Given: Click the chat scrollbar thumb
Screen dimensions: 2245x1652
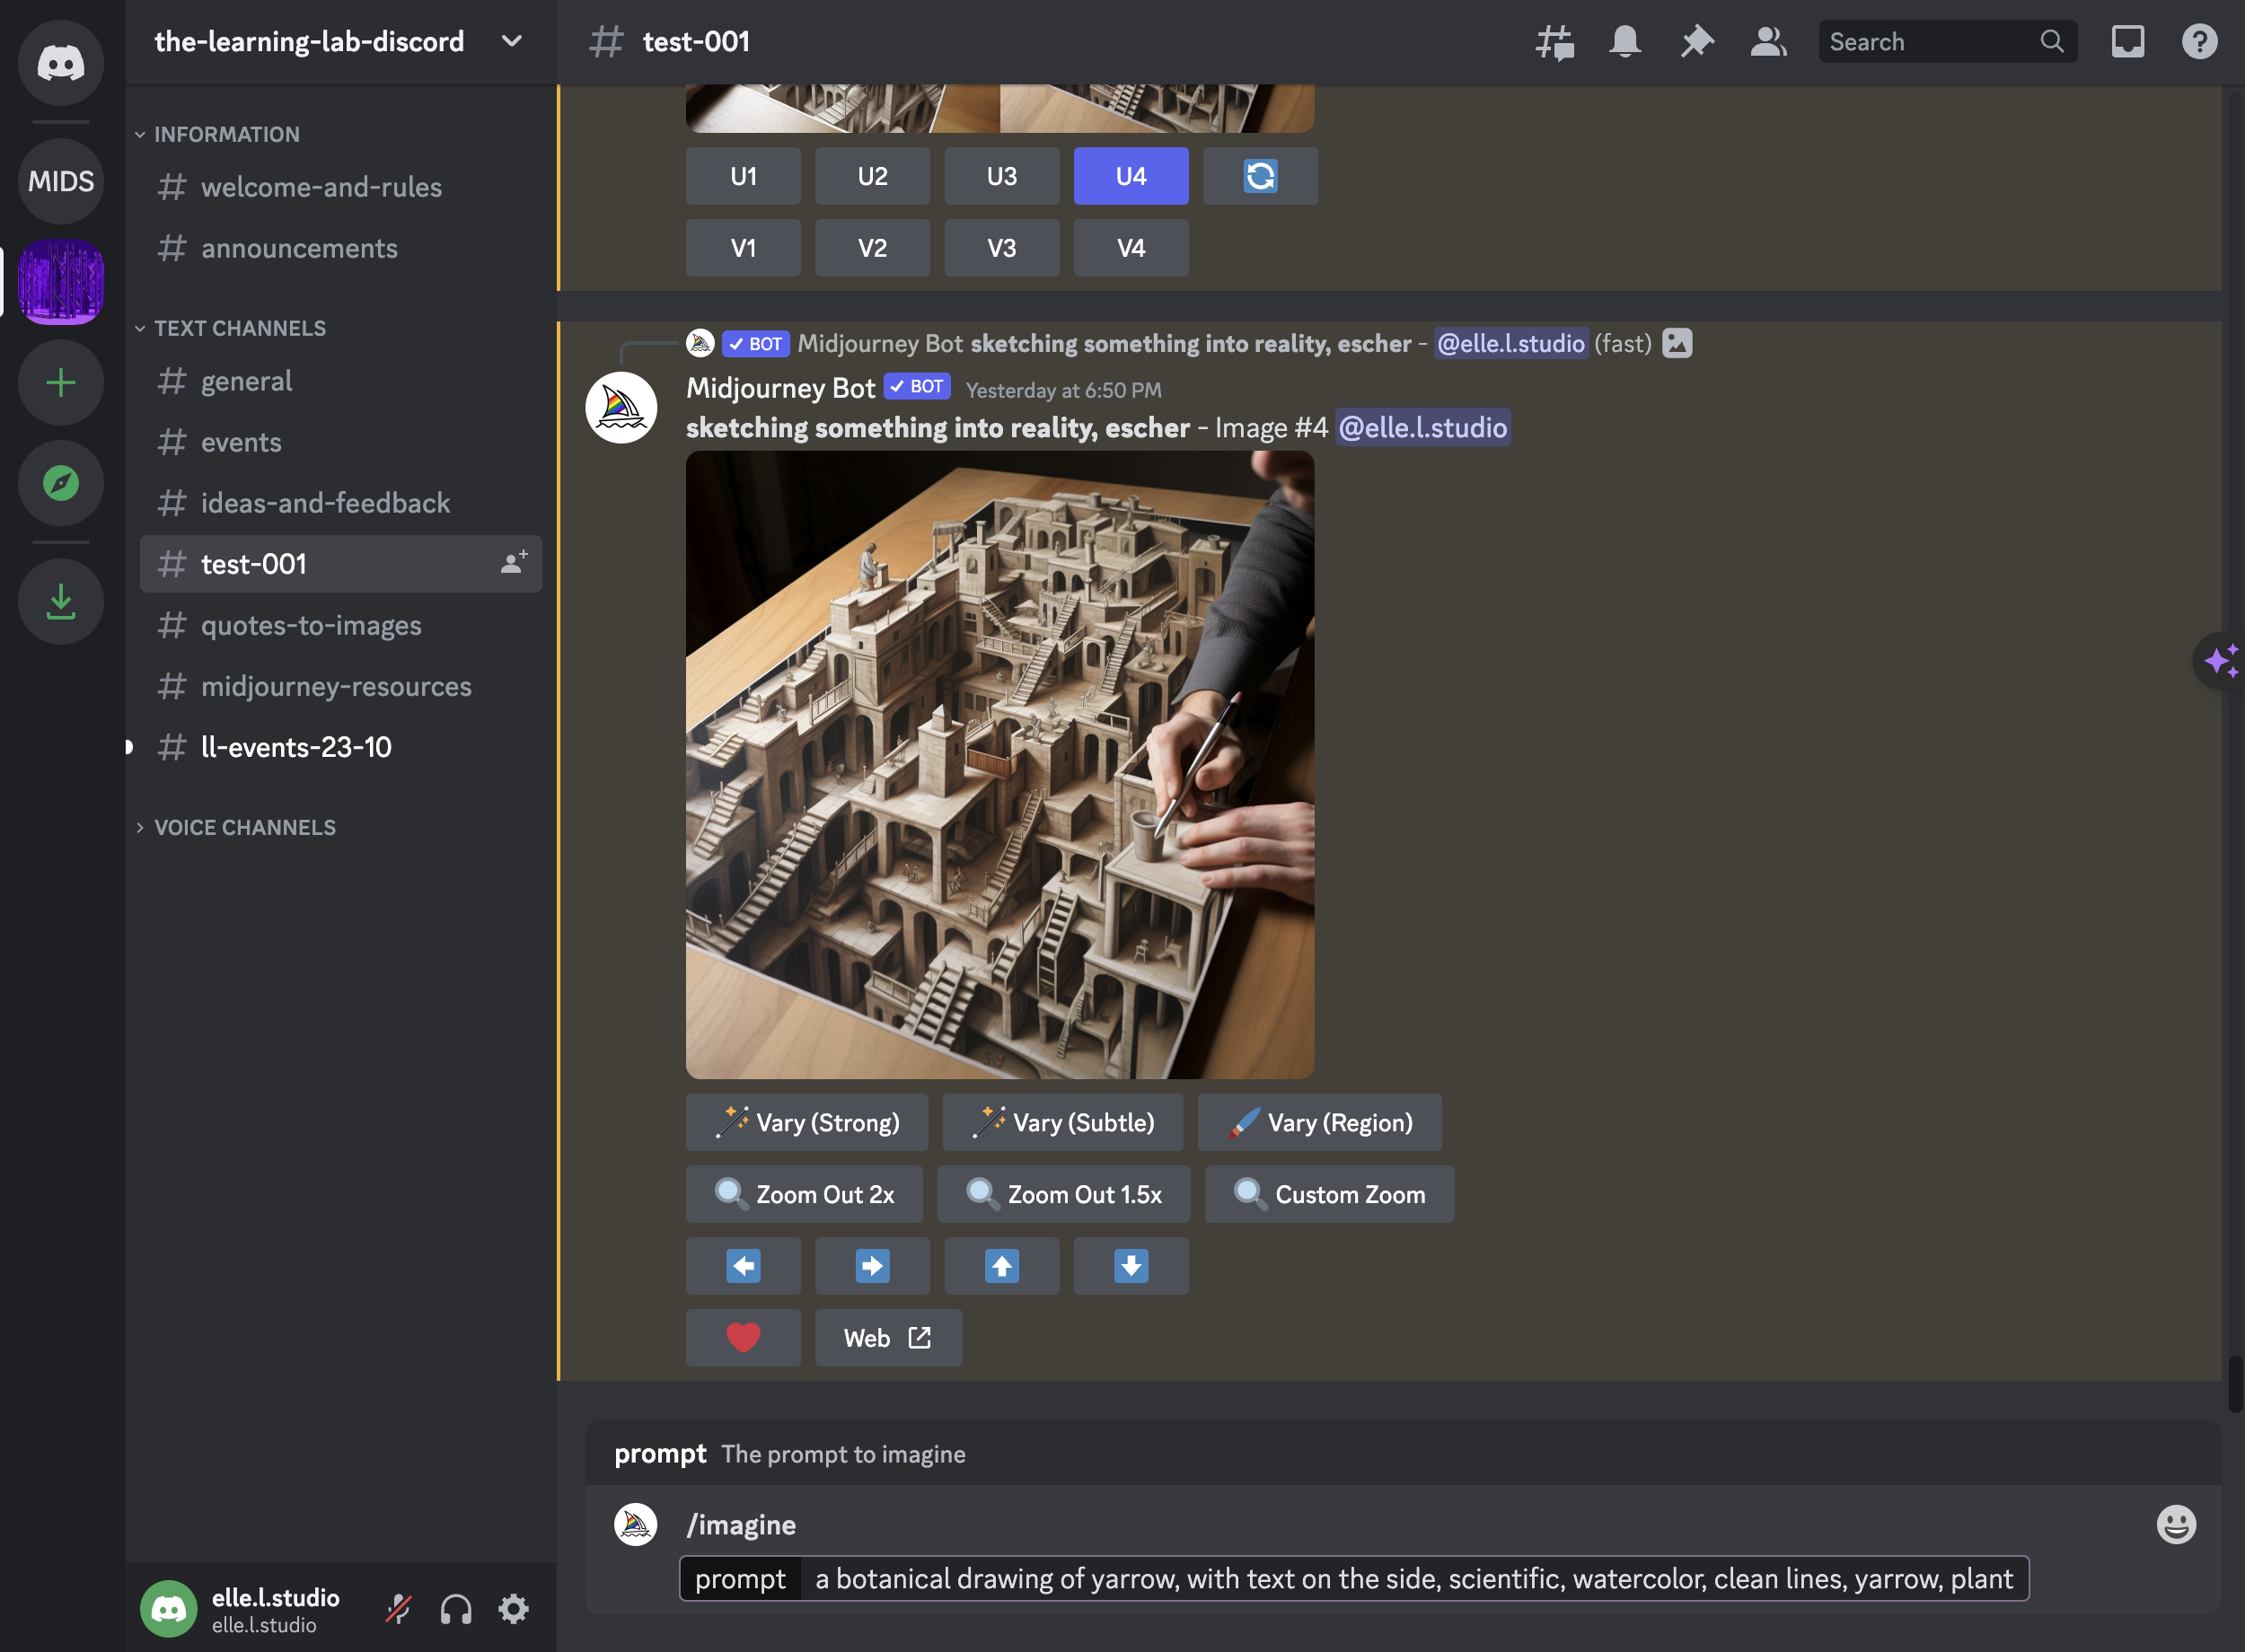Looking at the screenshot, I should click(2235, 1384).
